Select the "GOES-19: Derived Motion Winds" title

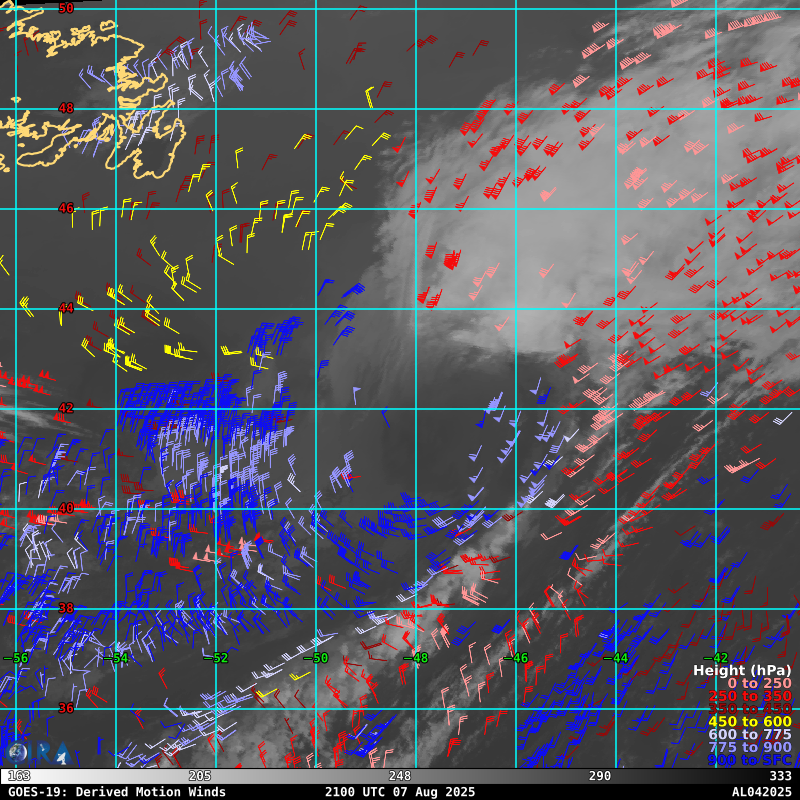(117, 792)
